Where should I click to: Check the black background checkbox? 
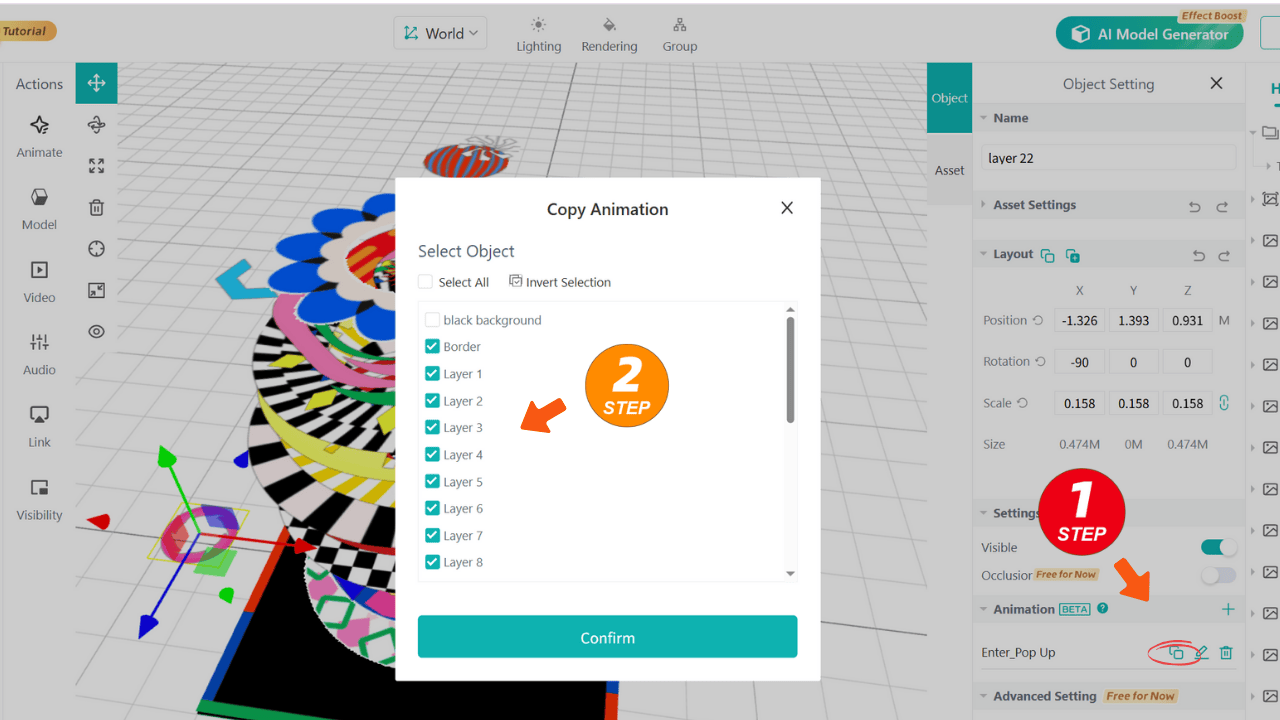tap(431, 319)
